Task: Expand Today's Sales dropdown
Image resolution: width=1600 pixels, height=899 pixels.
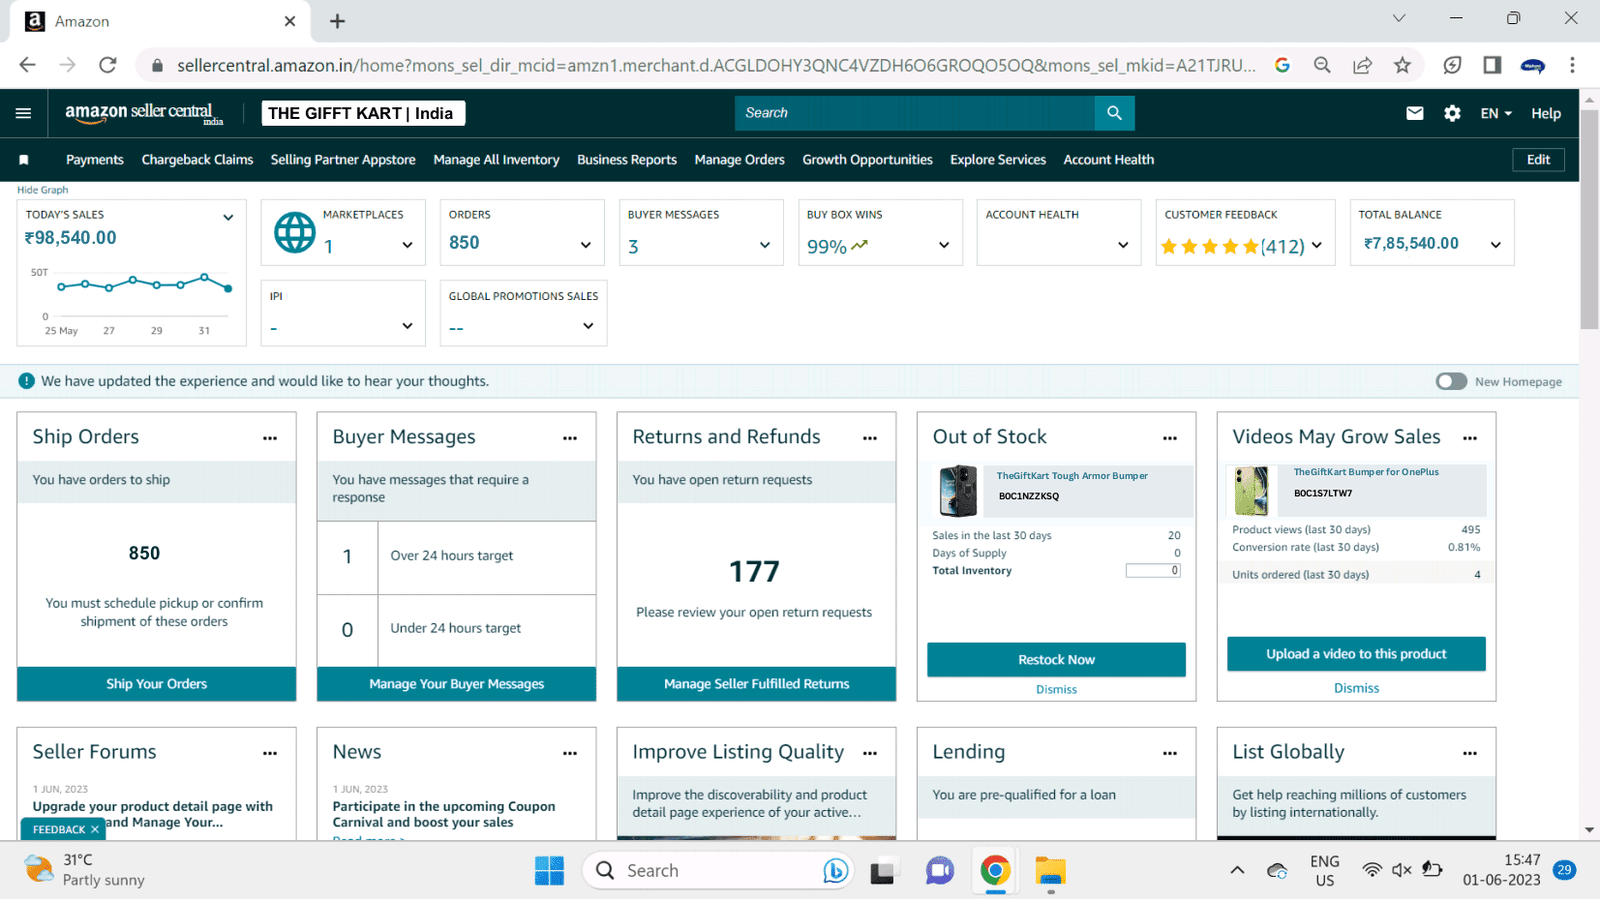Action: (228, 217)
